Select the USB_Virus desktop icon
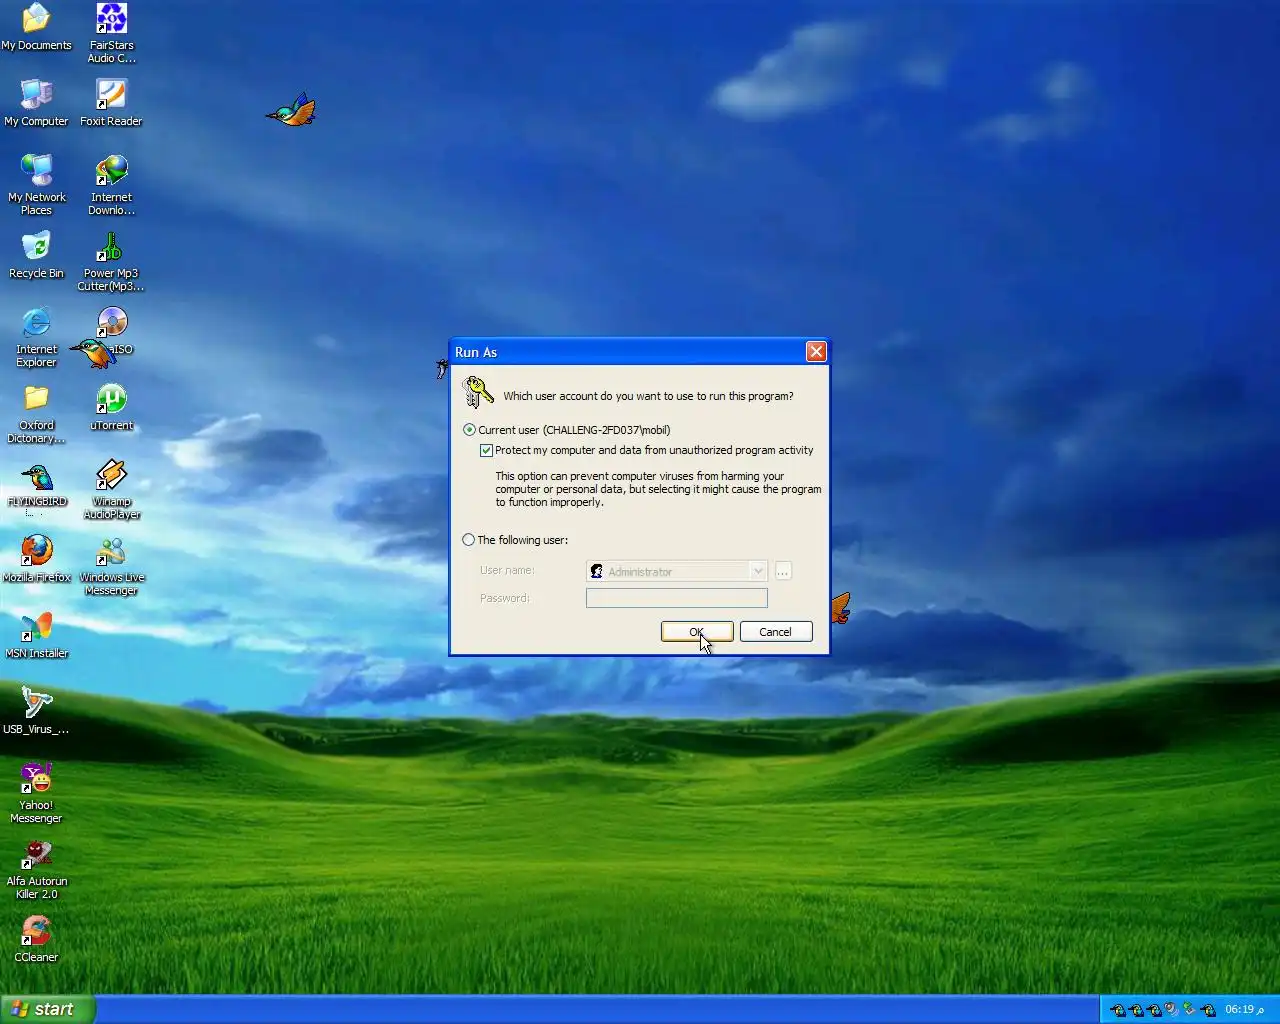 click(x=36, y=711)
